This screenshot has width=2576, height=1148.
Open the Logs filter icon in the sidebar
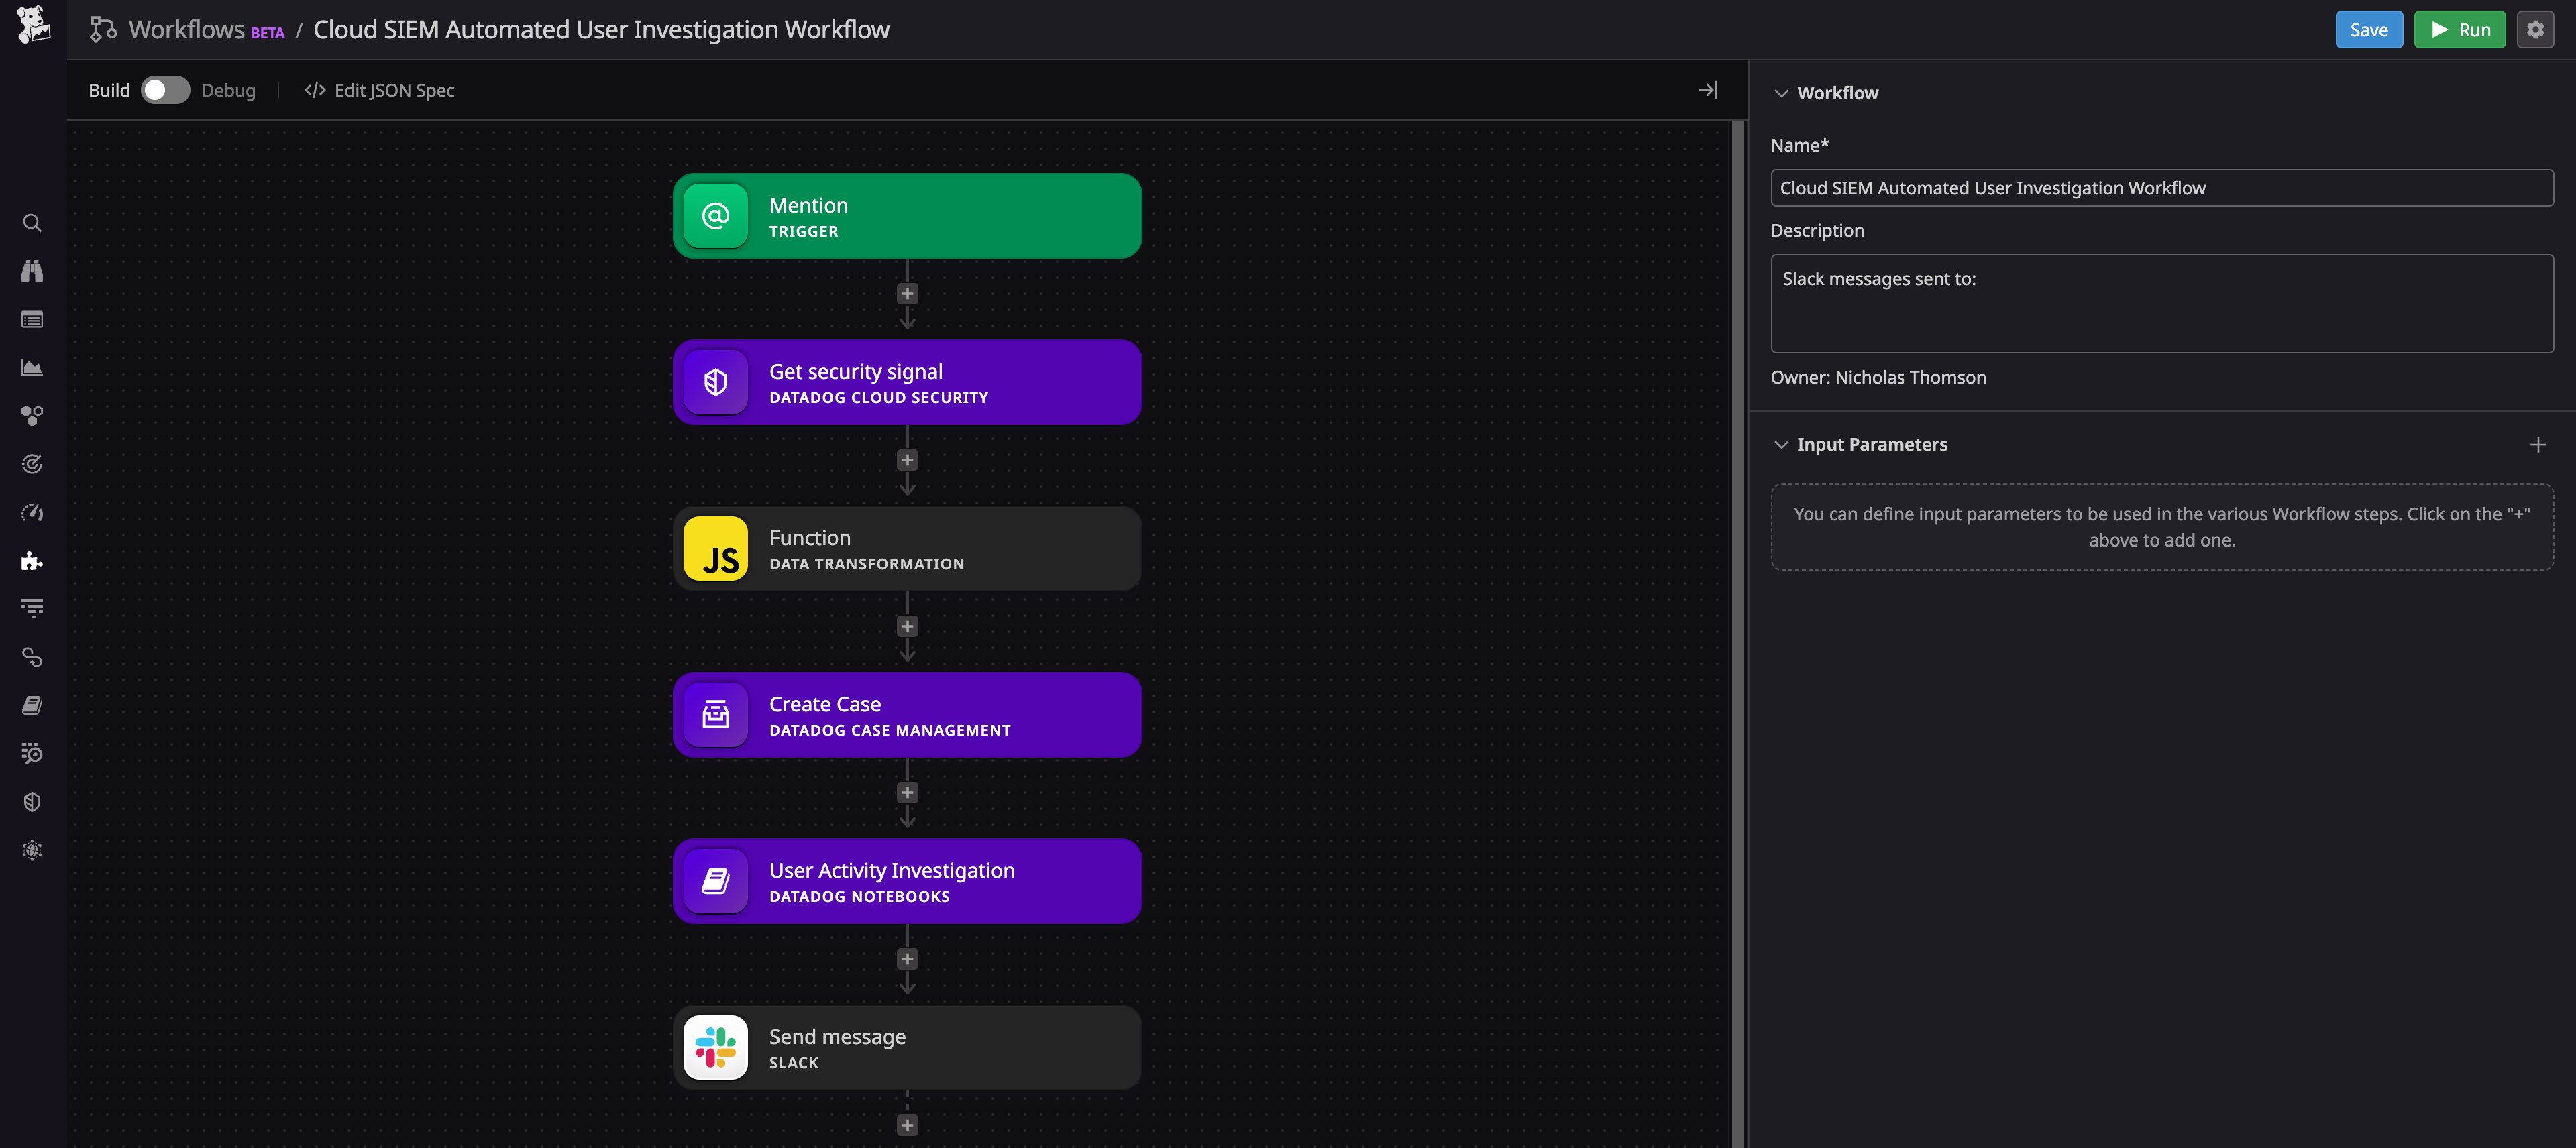coord(31,608)
